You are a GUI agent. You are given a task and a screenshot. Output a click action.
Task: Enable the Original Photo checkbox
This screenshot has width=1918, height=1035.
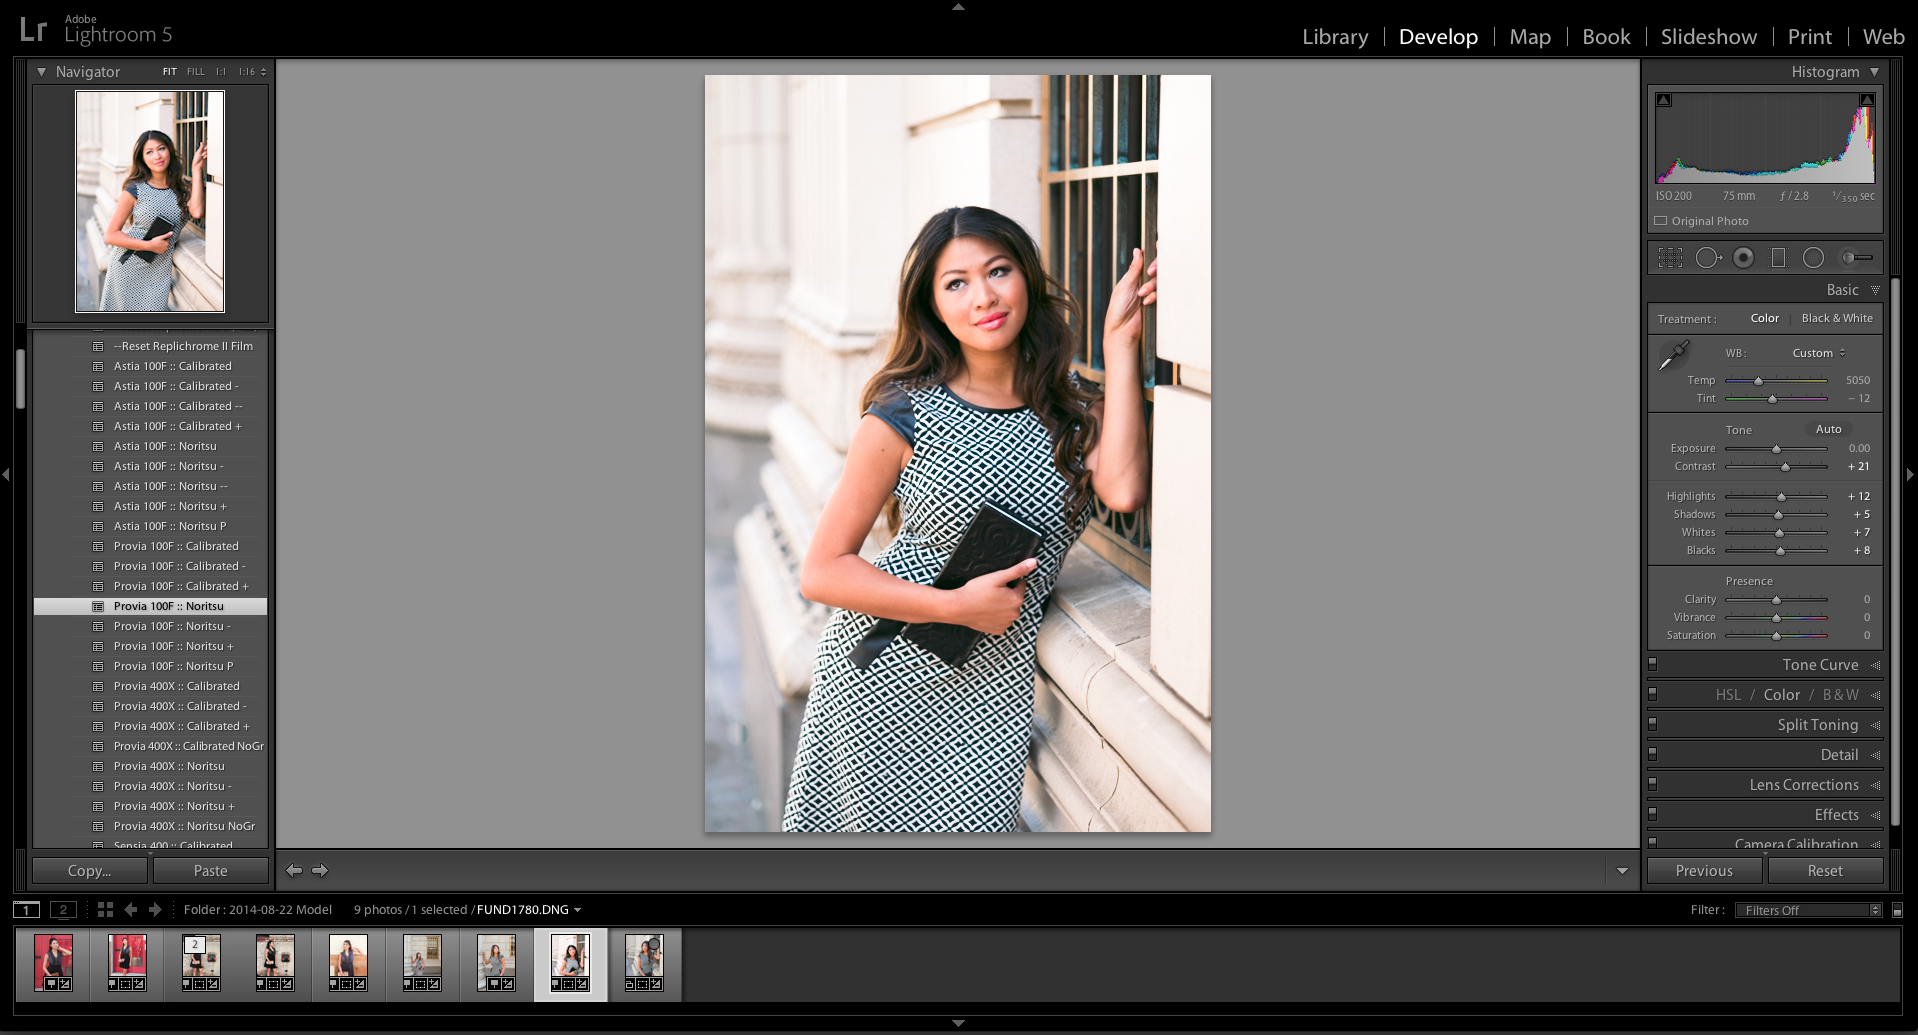[x=1661, y=221]
